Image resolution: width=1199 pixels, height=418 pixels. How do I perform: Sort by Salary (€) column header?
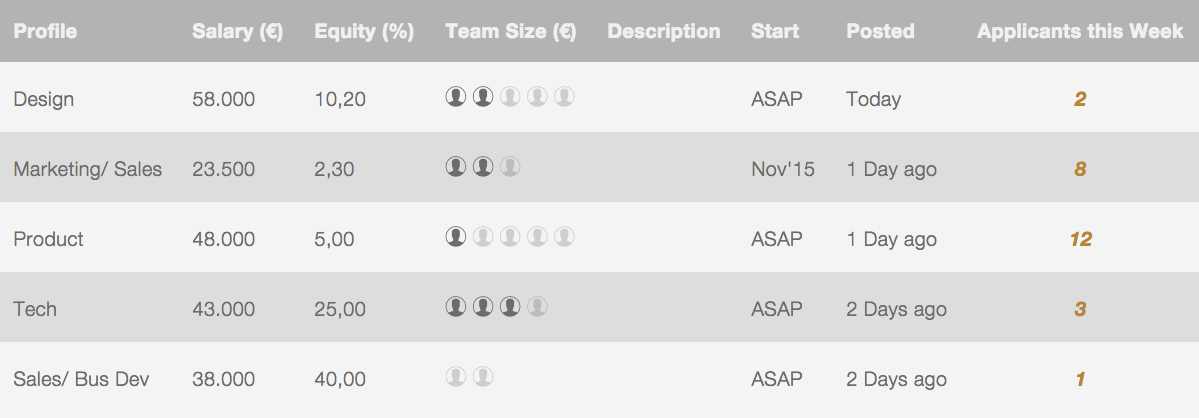tap(237, 31)
